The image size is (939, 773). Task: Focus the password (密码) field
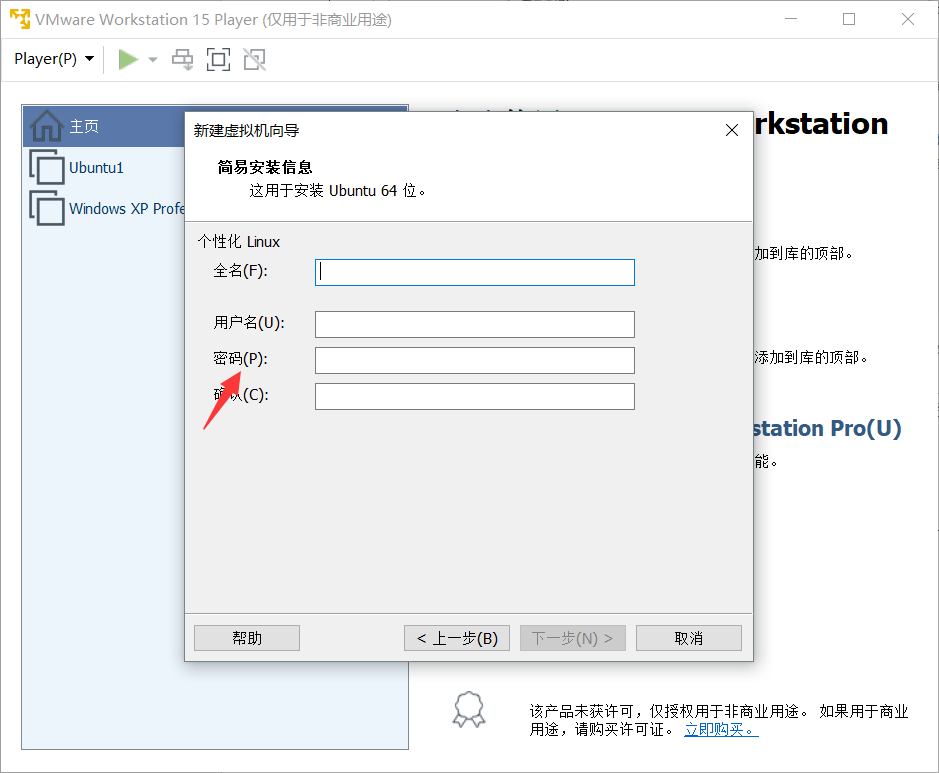[475, 360]
